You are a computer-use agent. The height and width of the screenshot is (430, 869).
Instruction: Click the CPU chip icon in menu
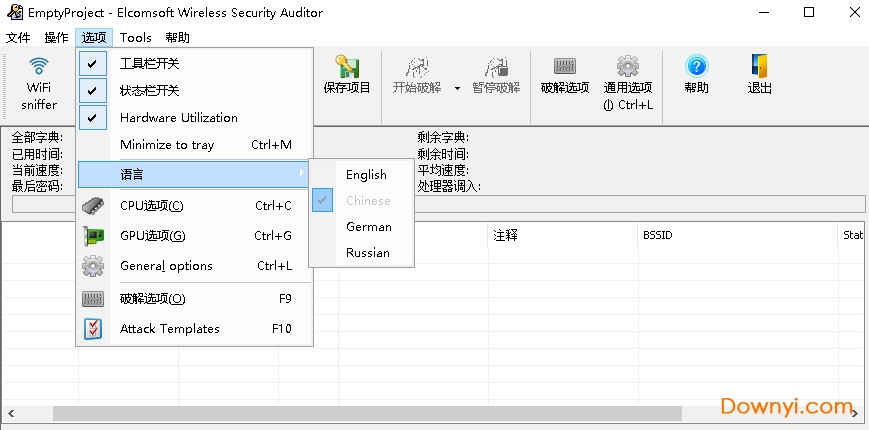click(93, 206)
